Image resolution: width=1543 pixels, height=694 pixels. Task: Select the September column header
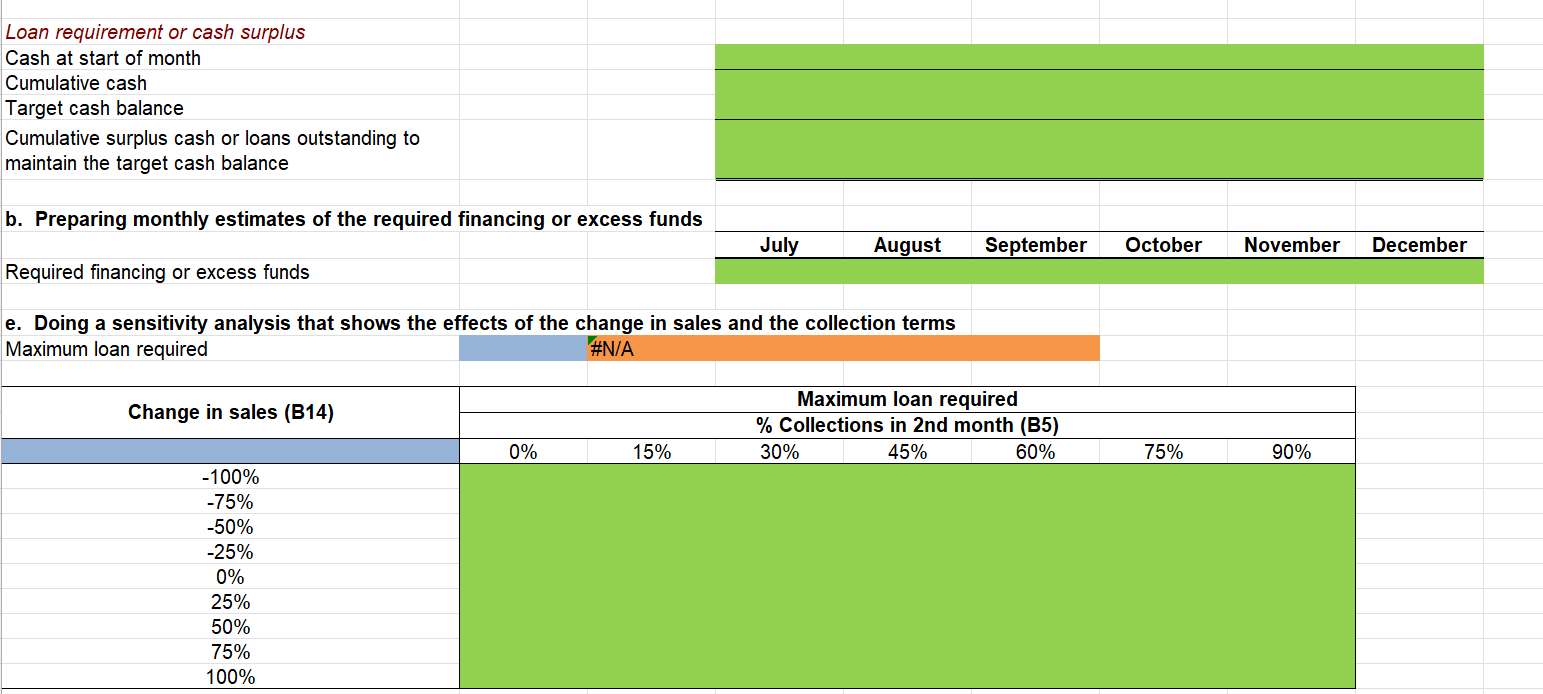coord(1035,245)
